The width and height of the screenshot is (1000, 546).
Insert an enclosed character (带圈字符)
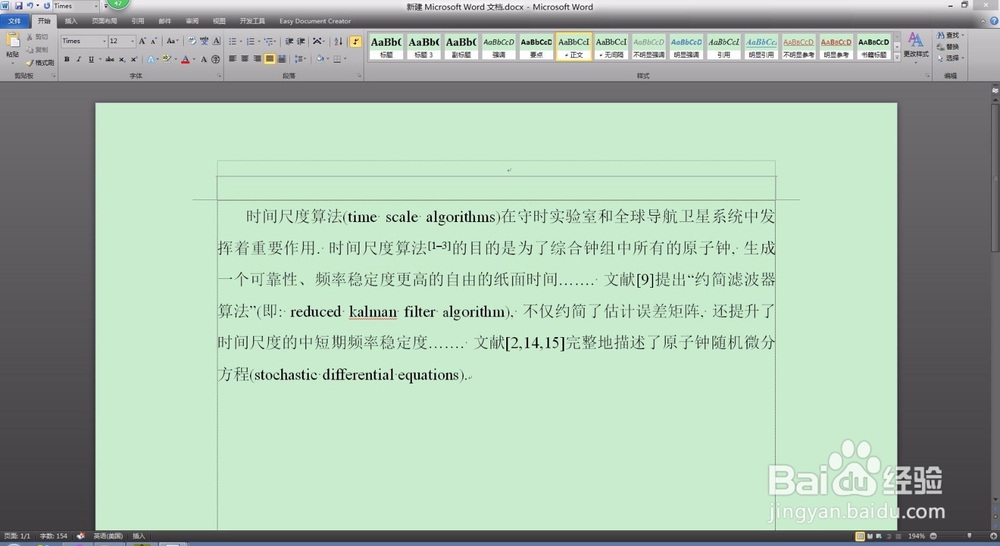(216, 59)
